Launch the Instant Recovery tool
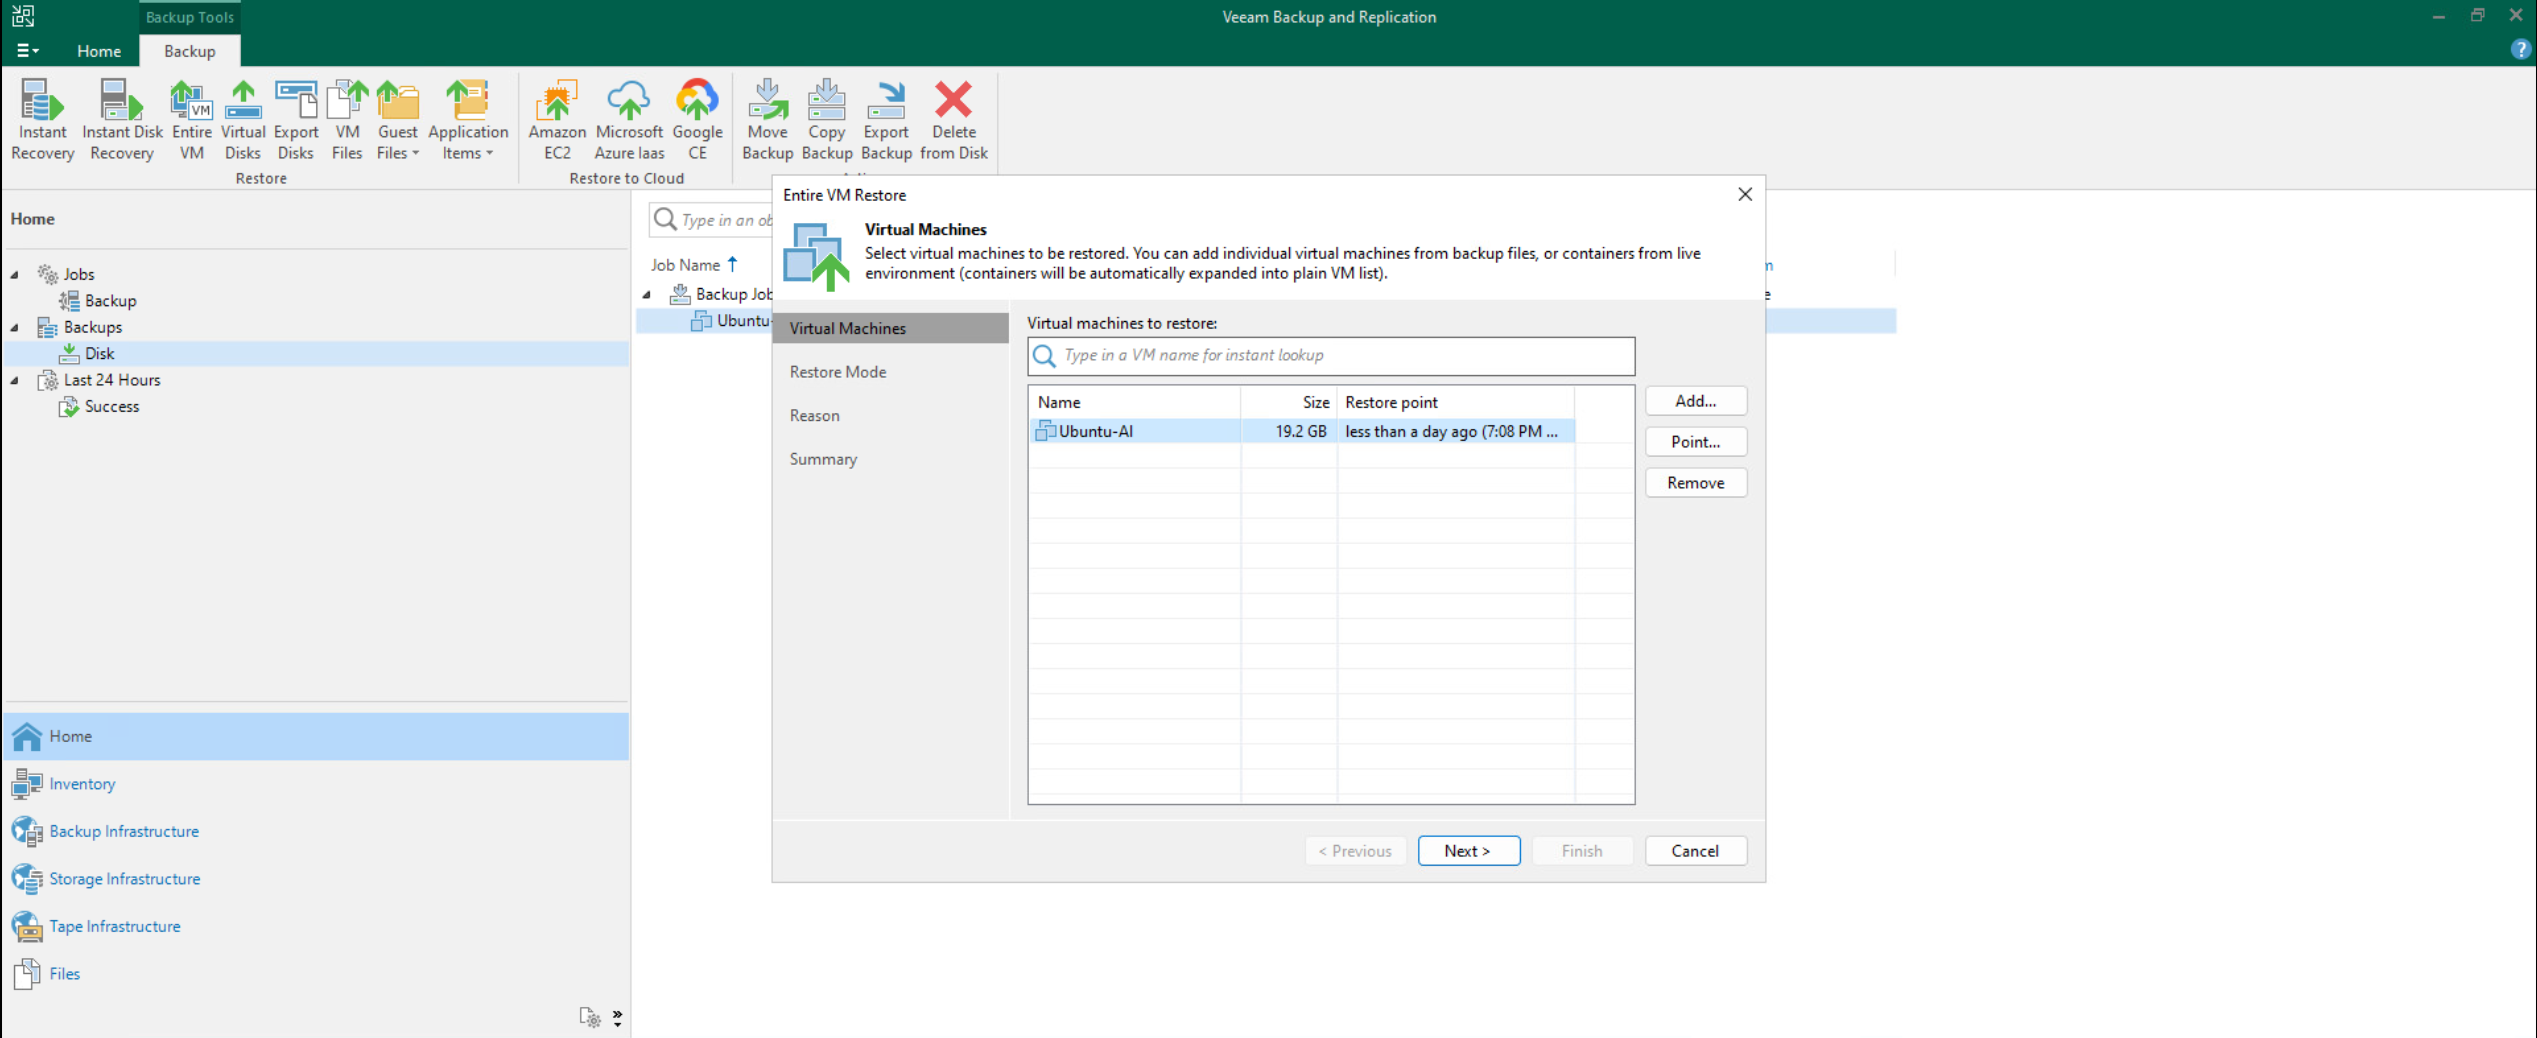Viewport: 2537px width, 1038px height. [42, 120]
